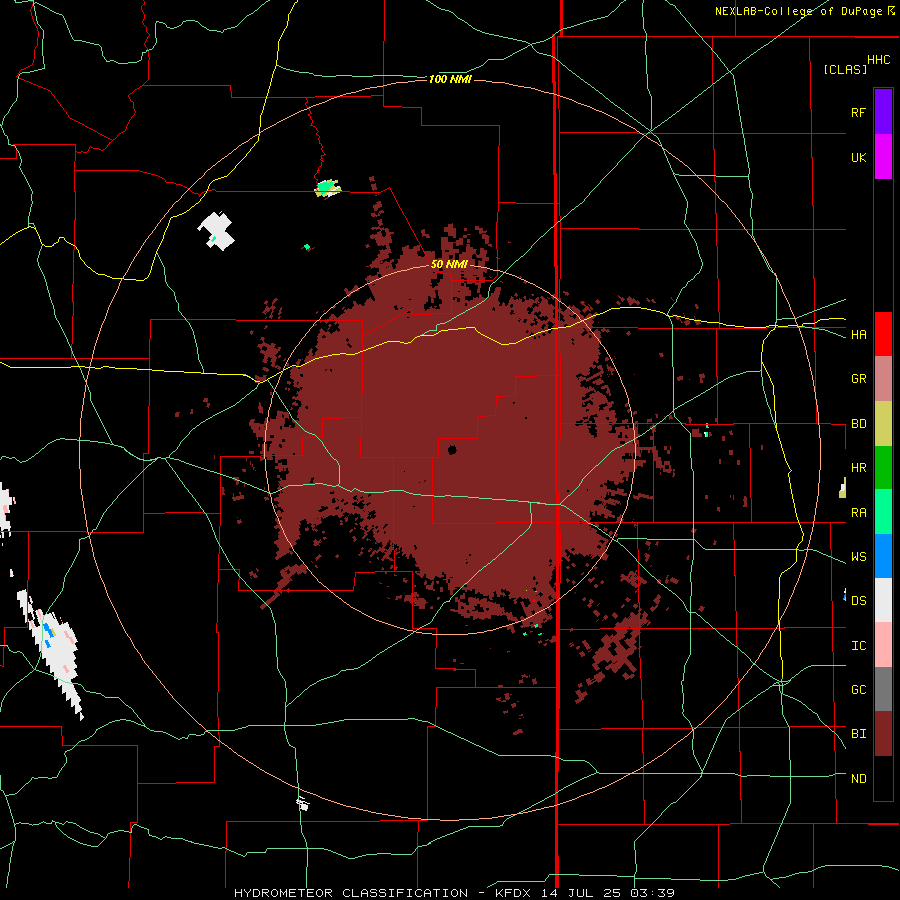Click the [CLAS] legend header

click(845, 69)
